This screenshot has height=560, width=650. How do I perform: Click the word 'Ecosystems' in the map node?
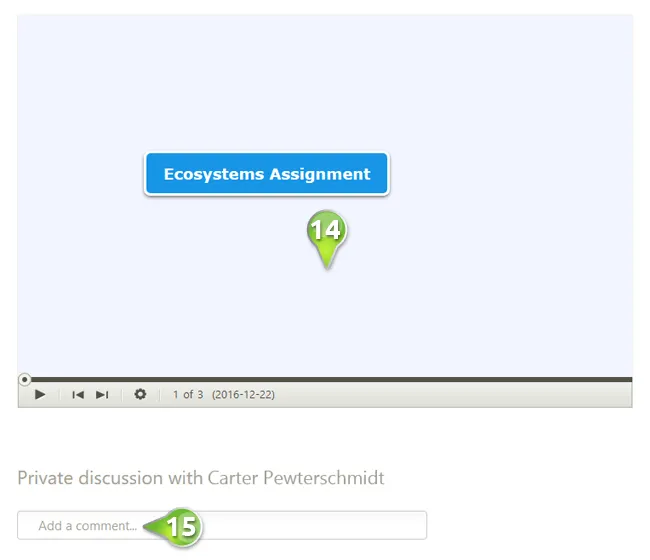coord(211,174)
